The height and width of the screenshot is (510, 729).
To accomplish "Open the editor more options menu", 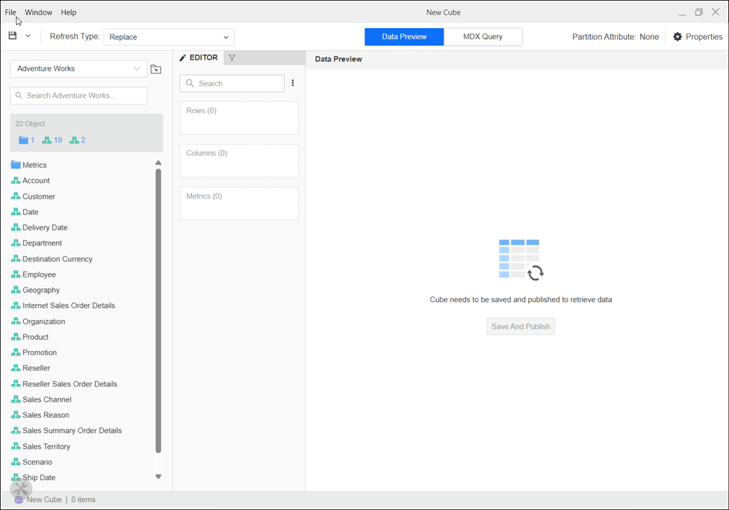I will pyautogui.click(x=293, y=84).
